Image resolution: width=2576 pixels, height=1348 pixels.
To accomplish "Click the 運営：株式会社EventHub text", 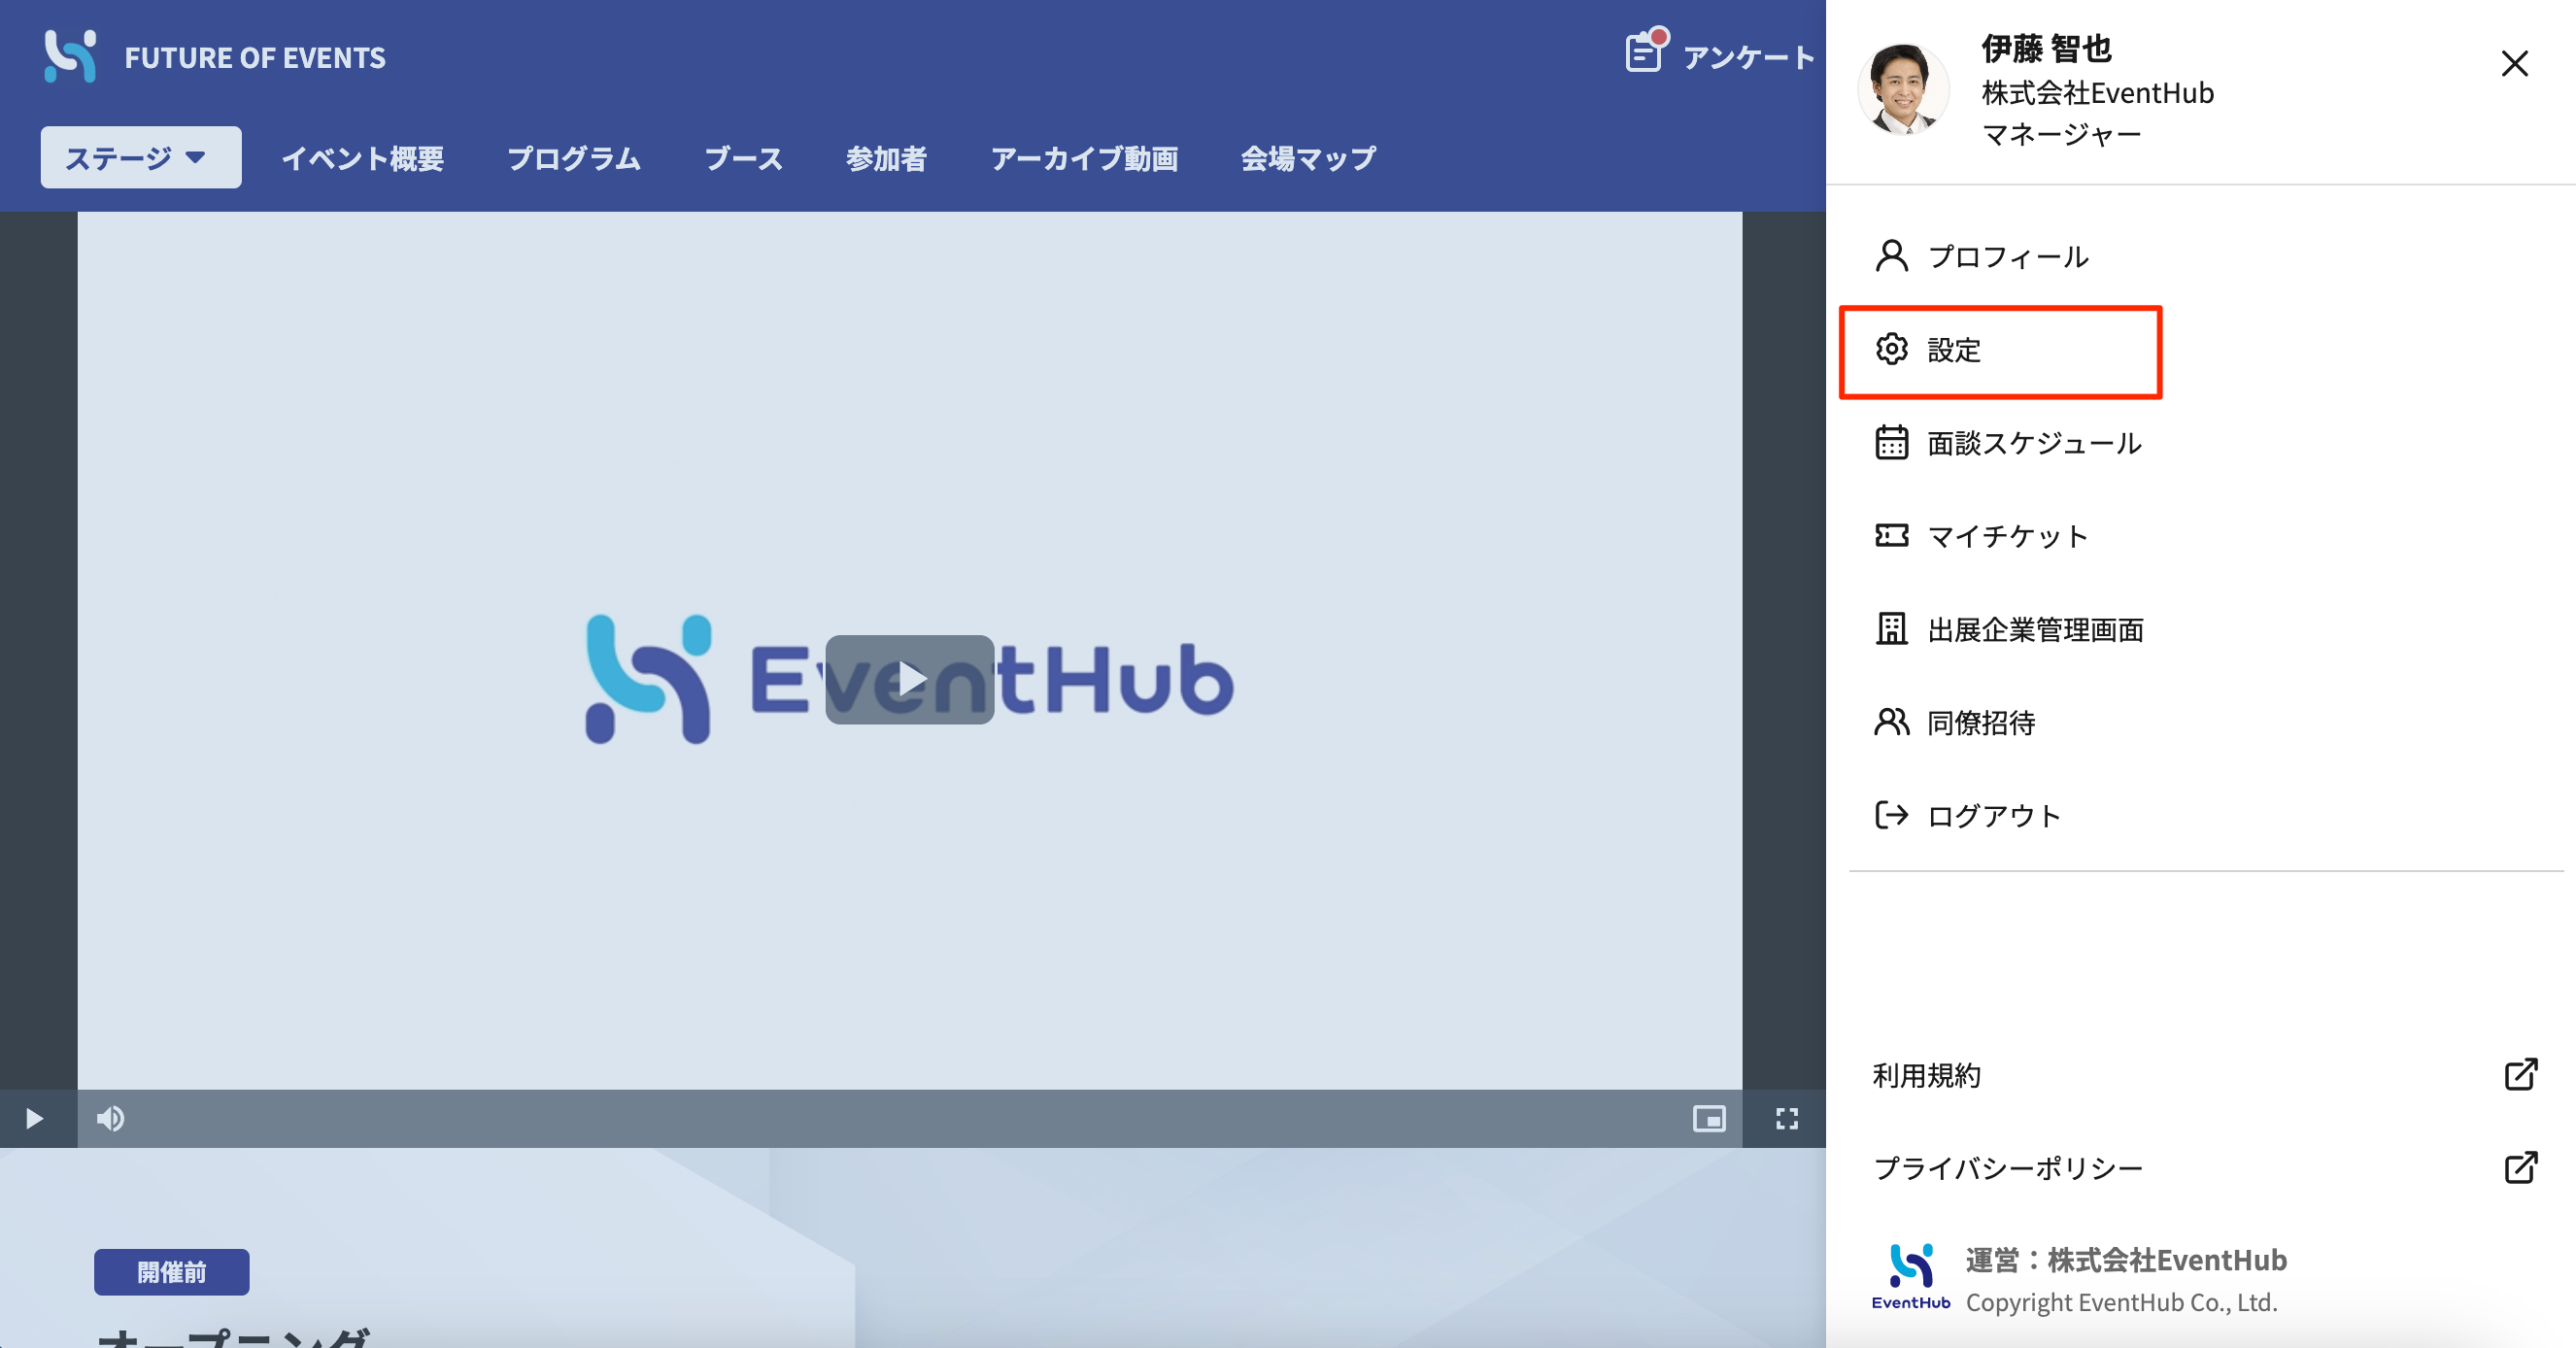I will [2126, 1260].
